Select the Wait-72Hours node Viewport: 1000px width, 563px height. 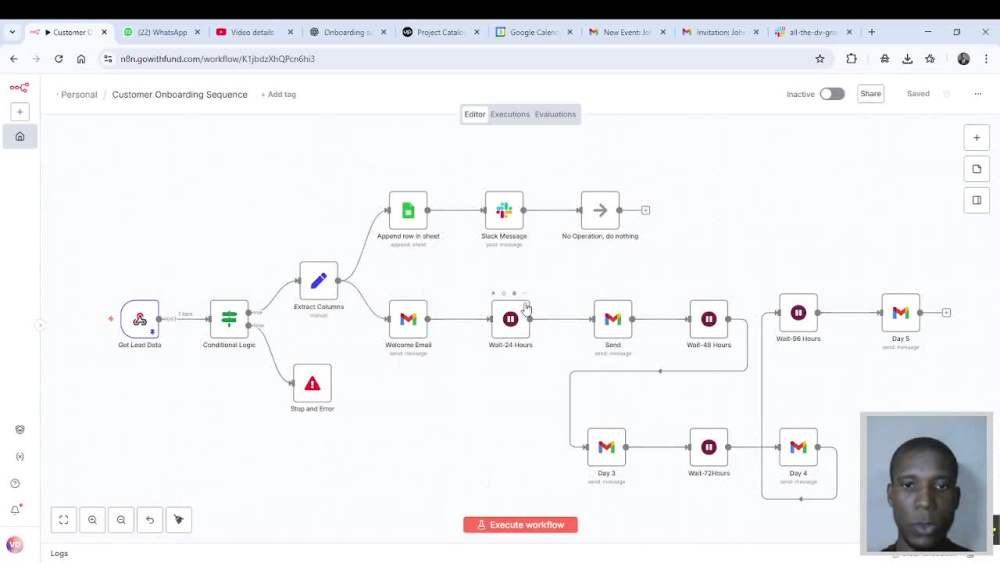(709, 447)
